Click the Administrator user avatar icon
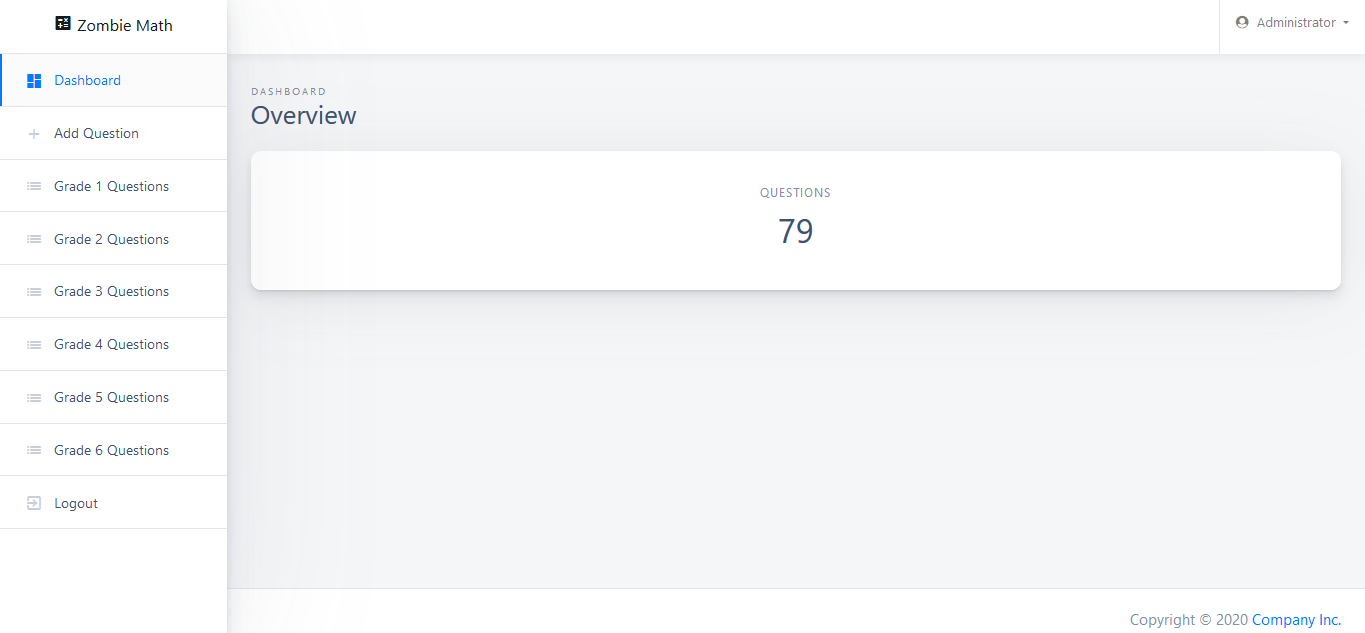 click(x=1242, y=23)
